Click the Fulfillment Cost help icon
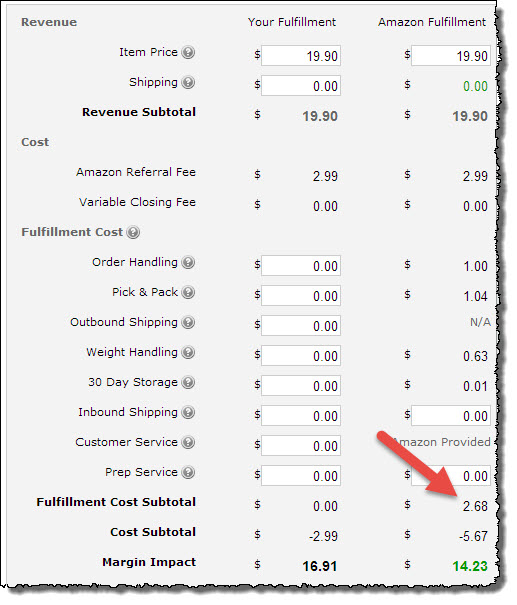This screenshot has height=605, width=517. 133,232
